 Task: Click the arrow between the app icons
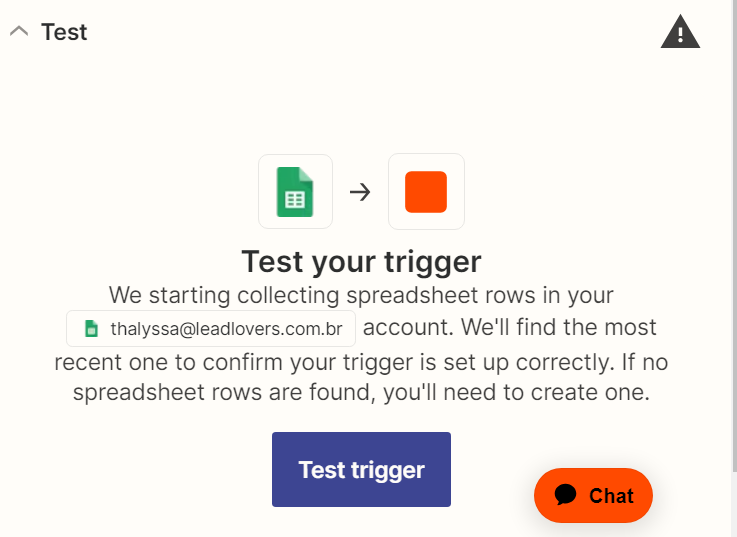point(360,191)
